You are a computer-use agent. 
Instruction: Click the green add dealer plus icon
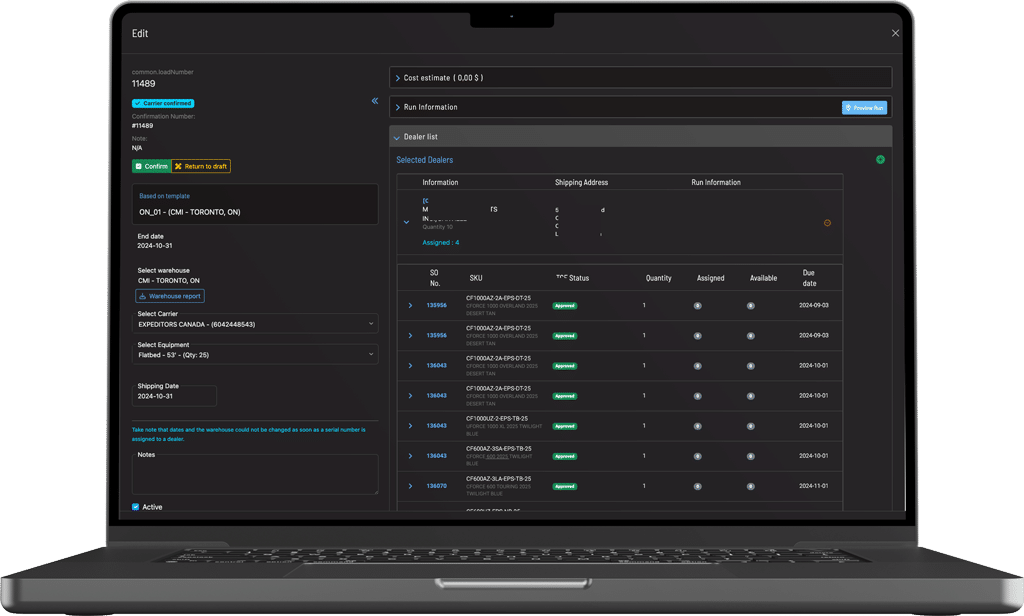(880, 159)
